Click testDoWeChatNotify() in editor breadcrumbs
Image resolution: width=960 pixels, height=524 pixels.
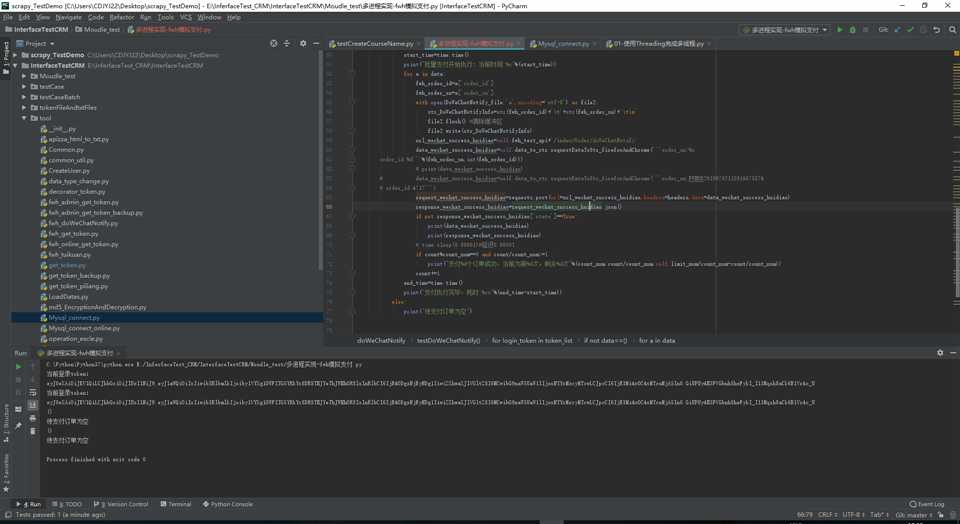coord(448,340)
